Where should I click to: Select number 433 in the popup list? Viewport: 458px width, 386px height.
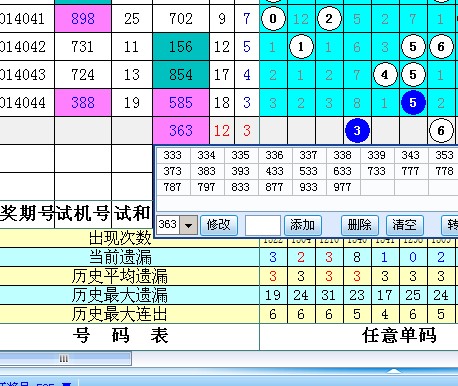pyautogui.click(x=274, y=171)
